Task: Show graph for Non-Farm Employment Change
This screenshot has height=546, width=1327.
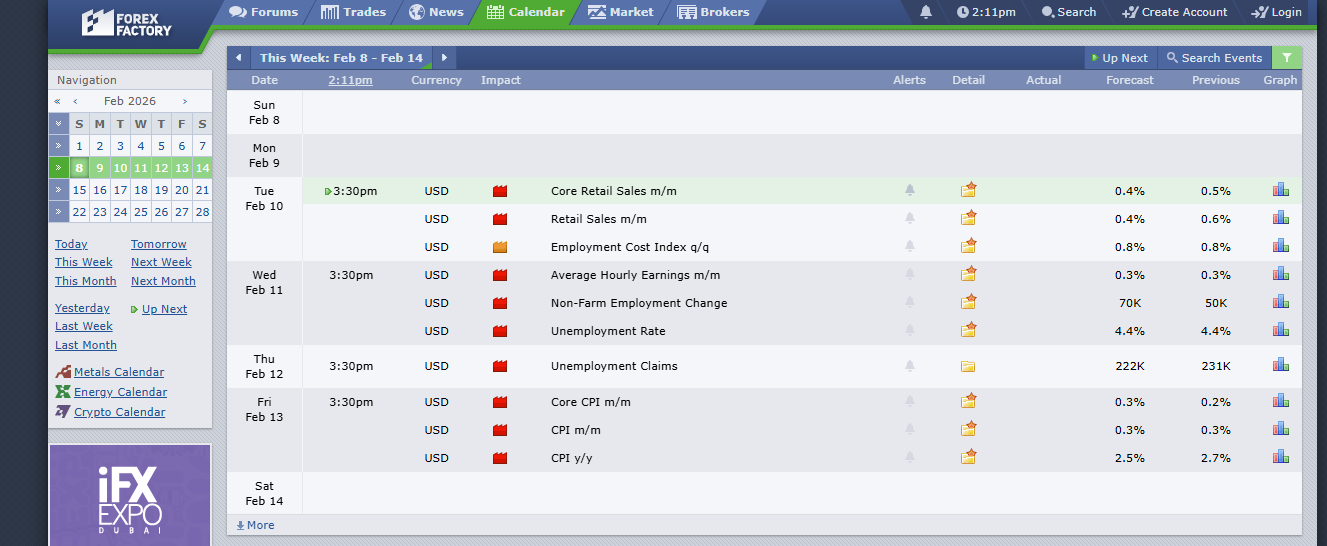Action: [1280, 302]
